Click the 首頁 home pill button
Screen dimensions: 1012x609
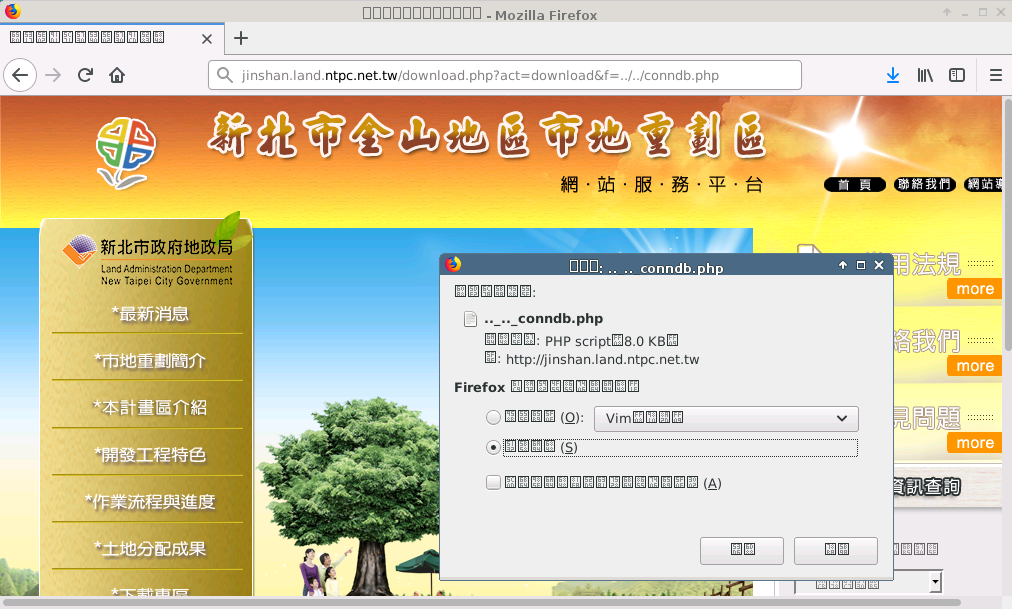click(x=855, y=185)
